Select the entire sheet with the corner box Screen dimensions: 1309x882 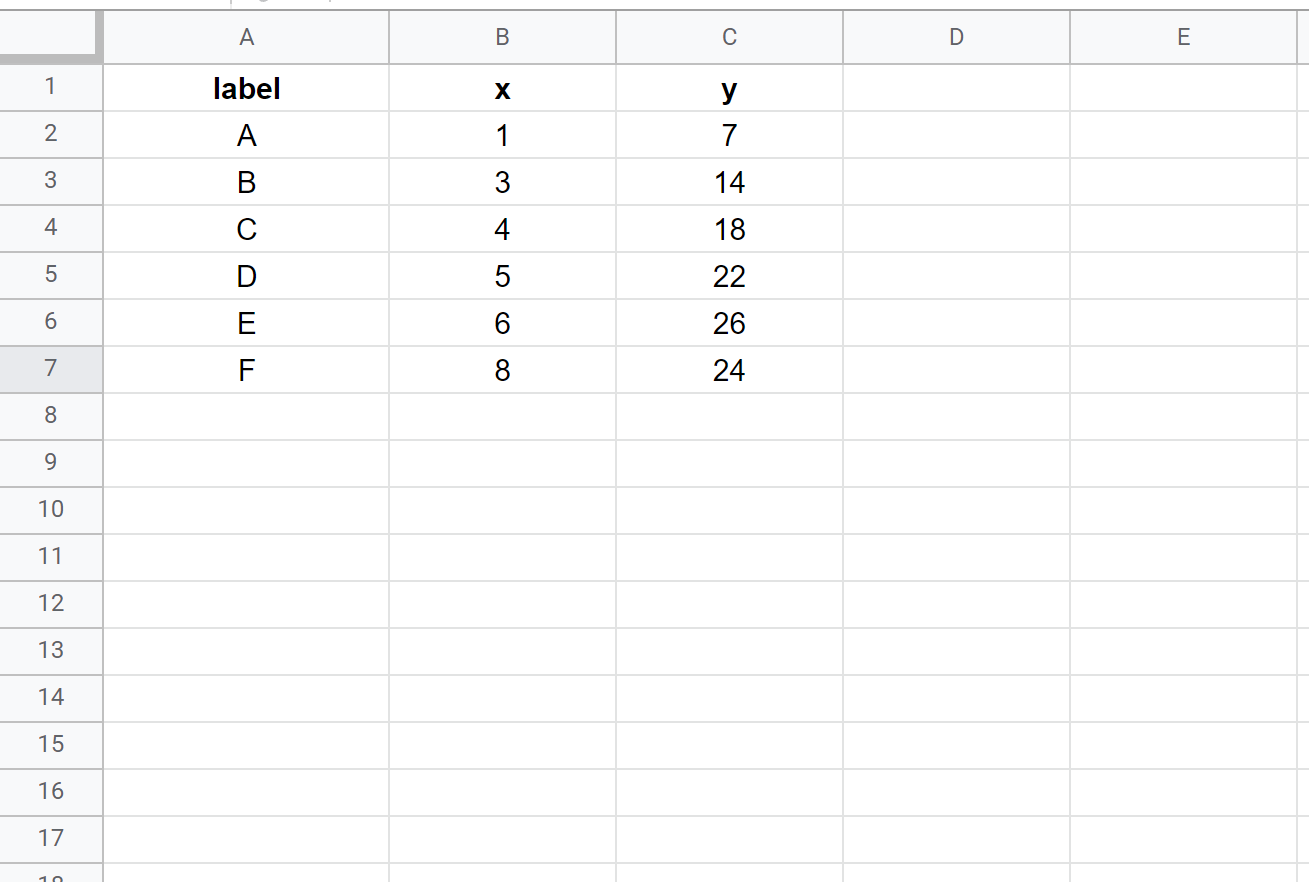click(x=50, y=38)
